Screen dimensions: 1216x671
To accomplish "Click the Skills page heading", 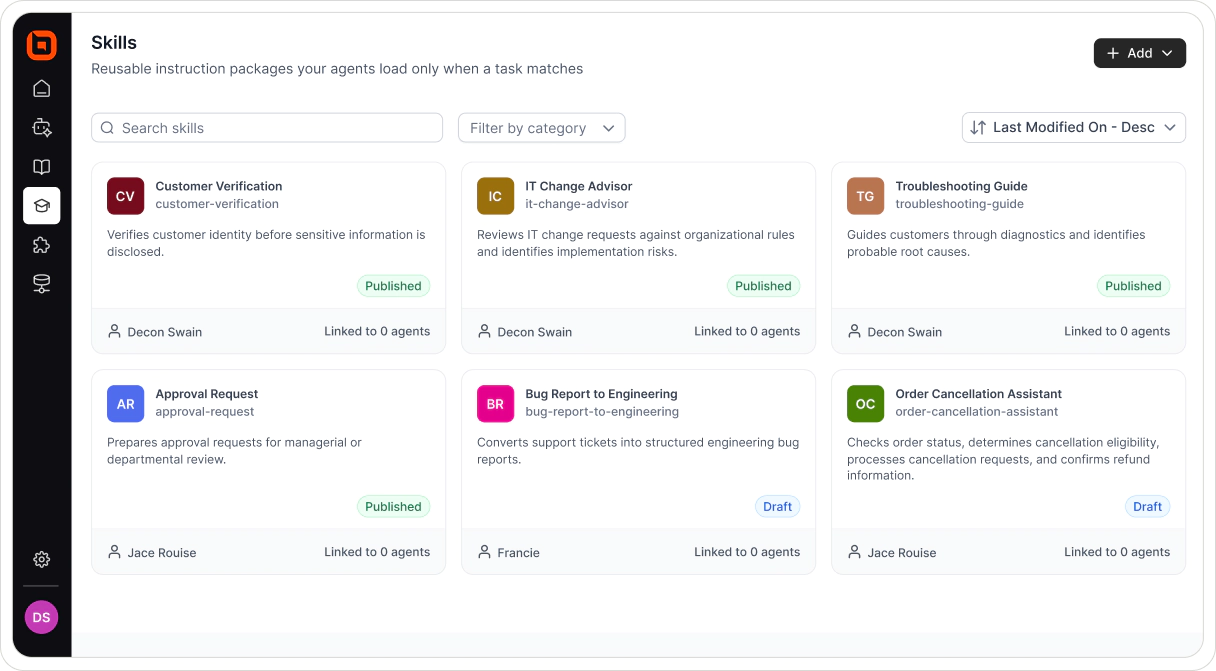I will [x=114, y=43].
